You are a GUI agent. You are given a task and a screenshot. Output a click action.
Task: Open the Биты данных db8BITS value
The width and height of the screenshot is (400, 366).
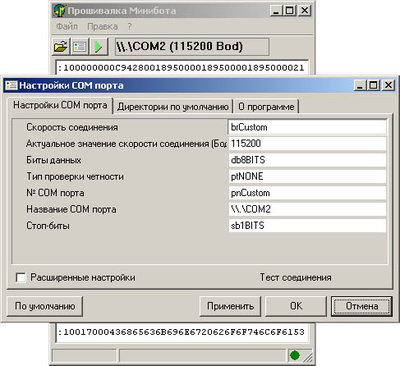[307, 160]
